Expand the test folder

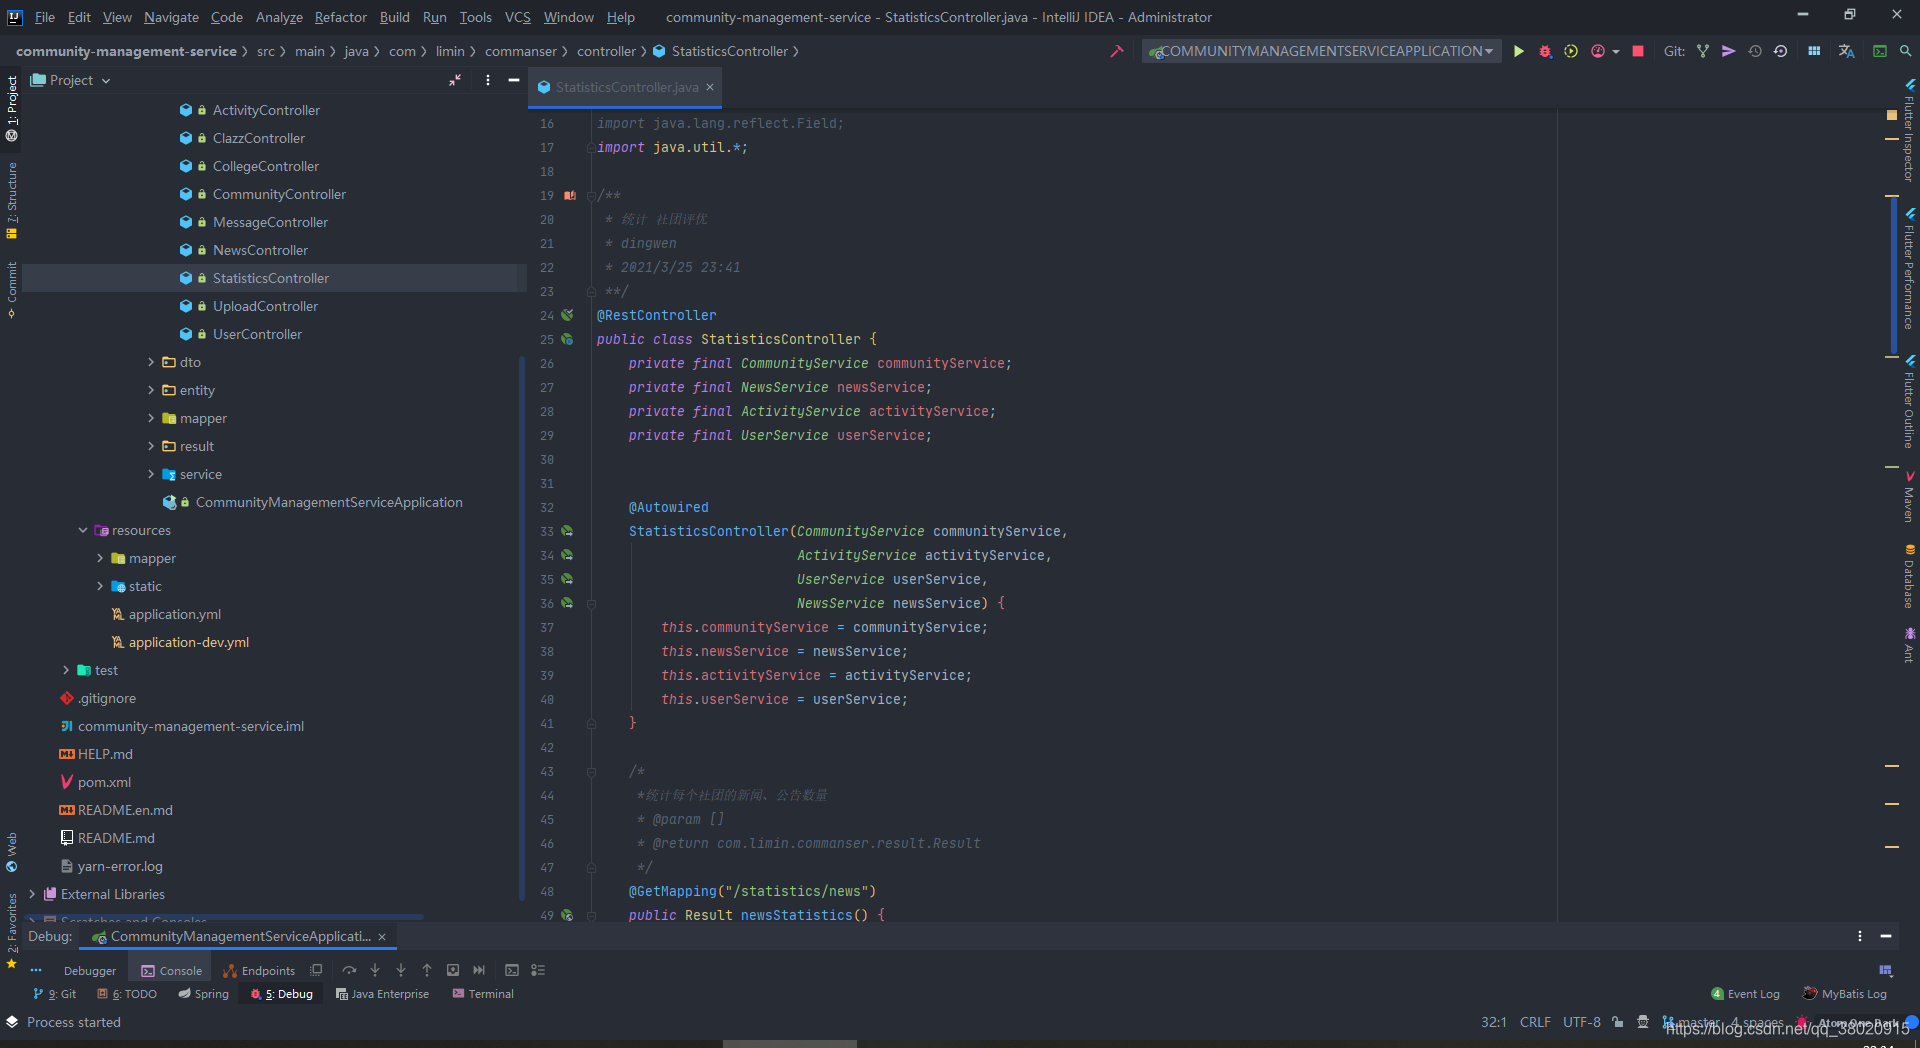(x=66, y=670)
